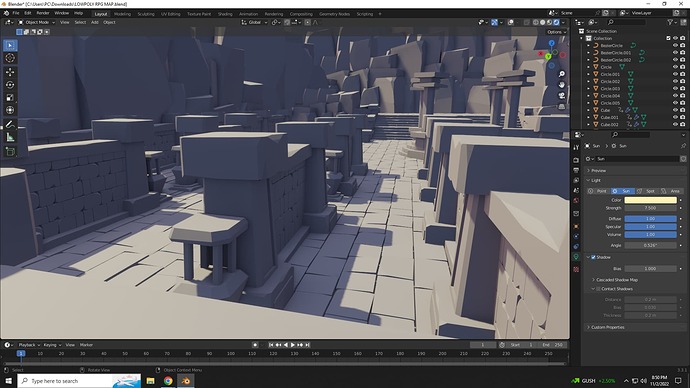Viewport: 690px width, 388px height.
Task: Open the Texture properties tab icon
Action: pyautogui.click(x=576, y=269)
